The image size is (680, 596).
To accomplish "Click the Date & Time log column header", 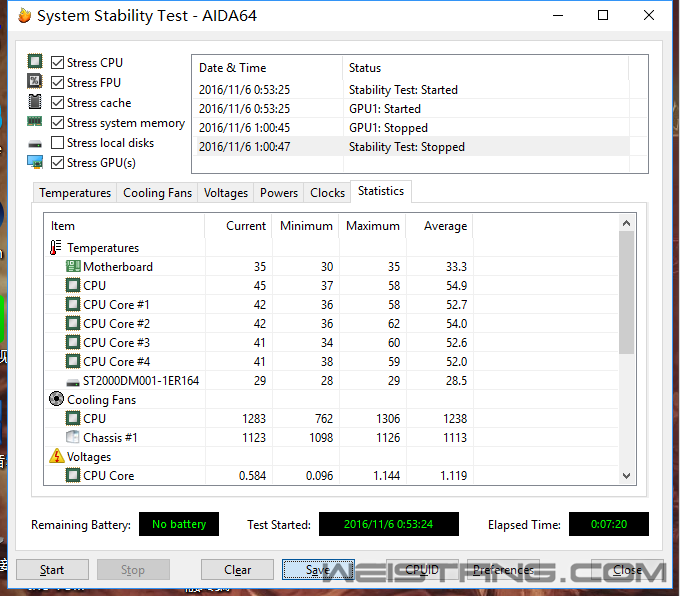I will coord(268,68).
